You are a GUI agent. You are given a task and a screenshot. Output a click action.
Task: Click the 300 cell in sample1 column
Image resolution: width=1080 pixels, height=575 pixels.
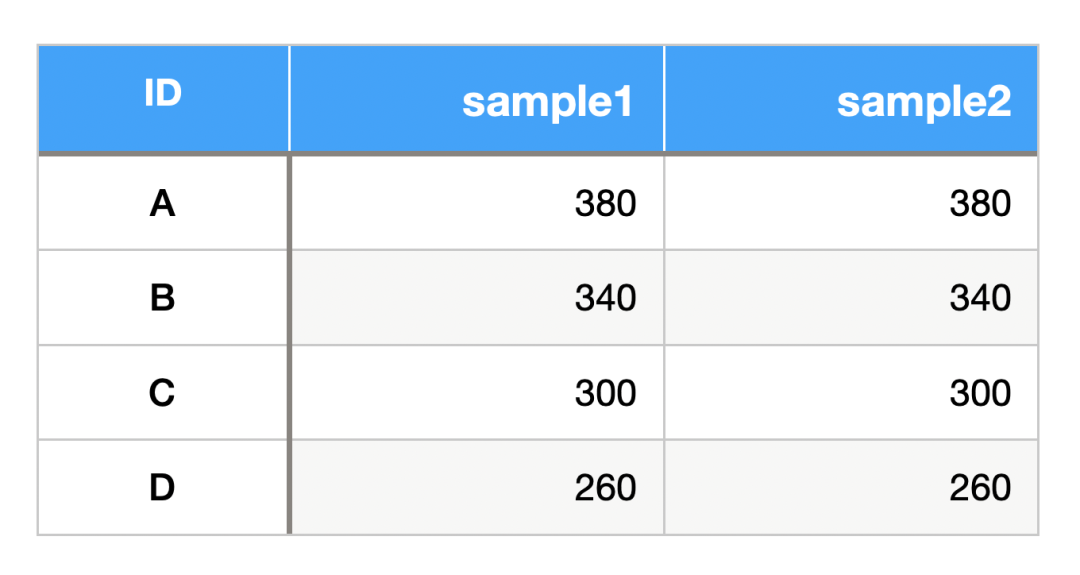point(605,393)
